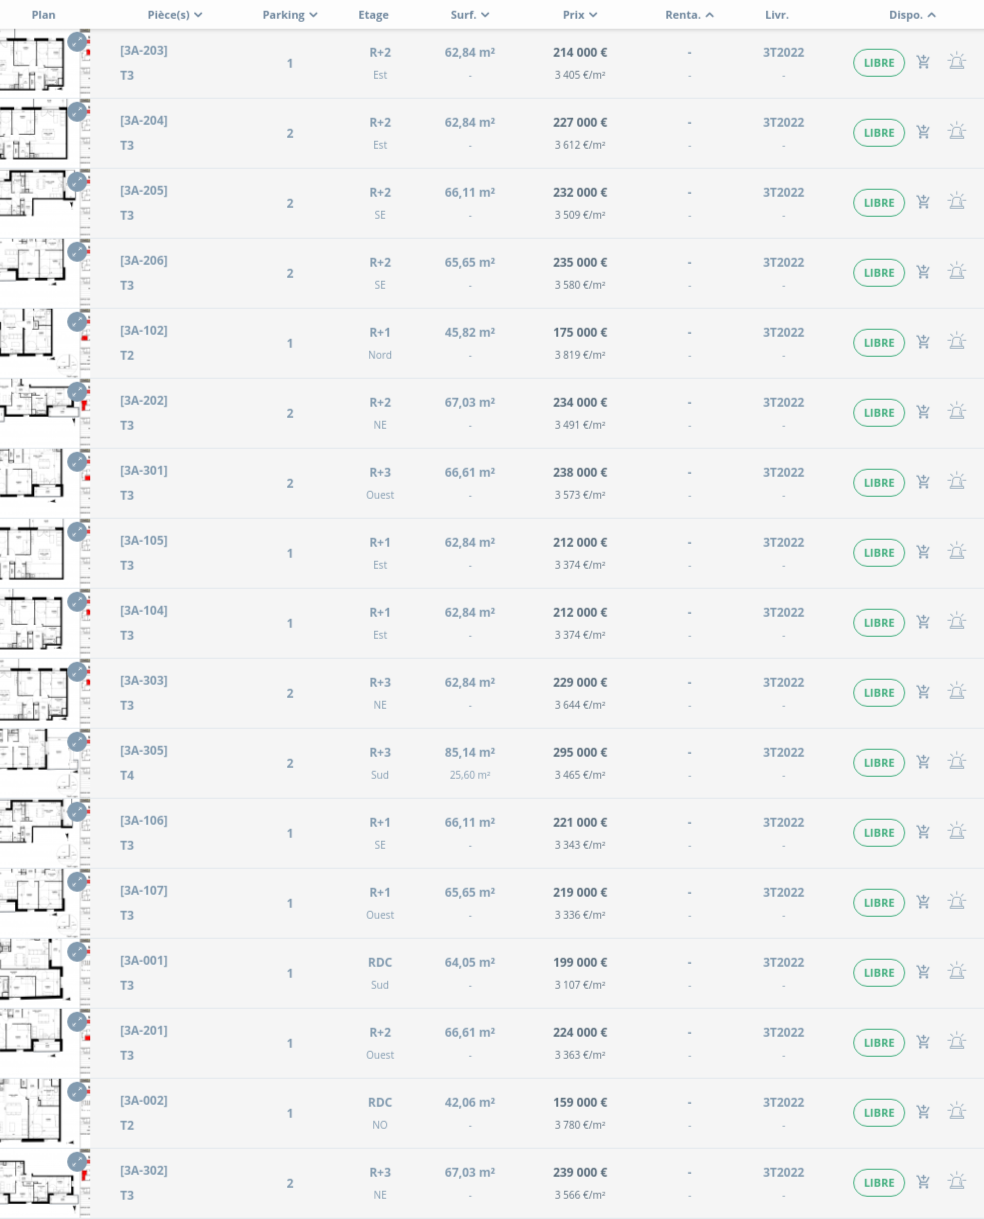Click the LIBRE status for lot 3A-303

coord(879,693)
